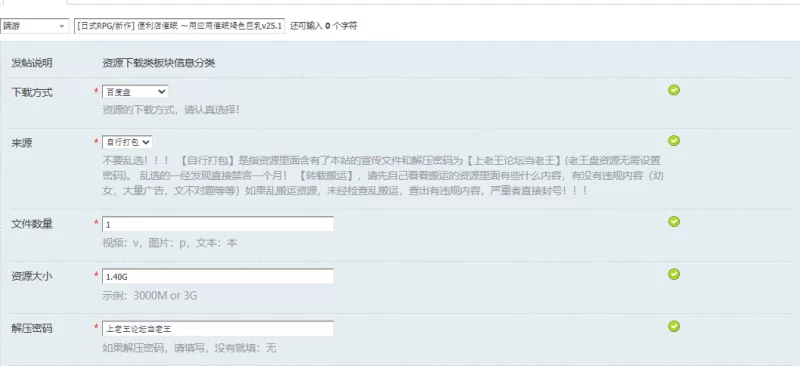800x366 pixels.
Task: Click the 文件数量 input field
Action: coord(218,224)
